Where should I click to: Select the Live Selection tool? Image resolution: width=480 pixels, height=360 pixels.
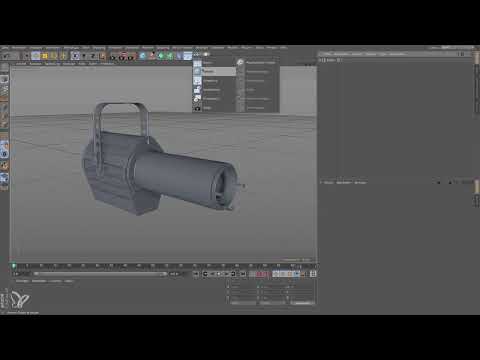27,56
